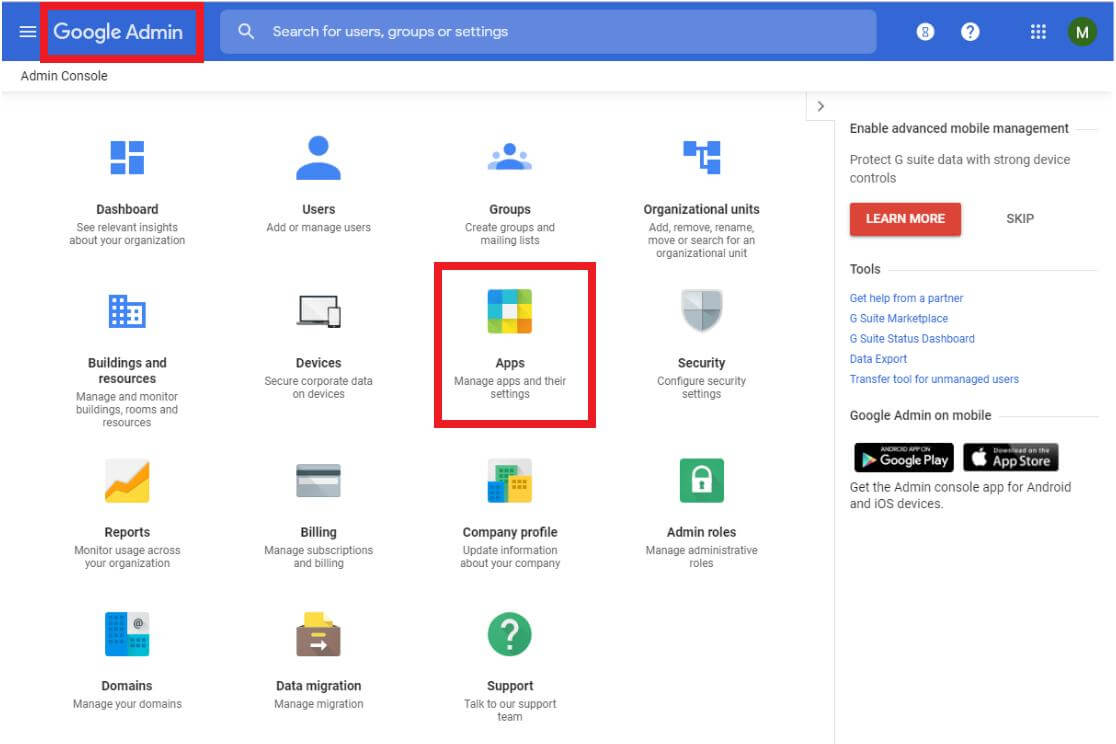This screenshot has height=744, width=1116.
Task: Click the Company profile label text
Action: [x=510, y=532]
